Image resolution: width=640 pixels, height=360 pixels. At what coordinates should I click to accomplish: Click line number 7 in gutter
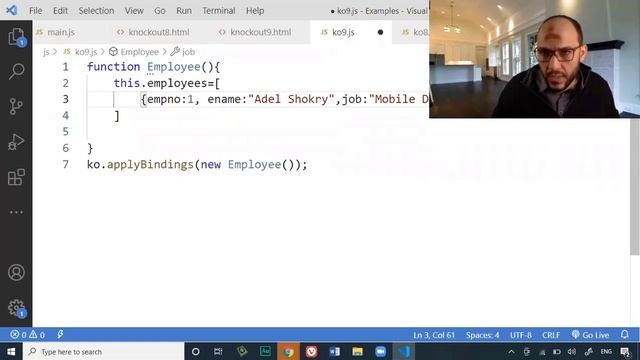[65, 164]
